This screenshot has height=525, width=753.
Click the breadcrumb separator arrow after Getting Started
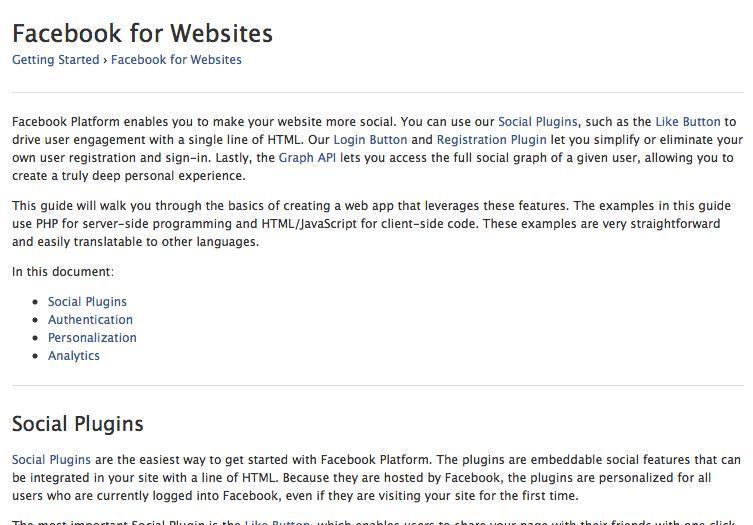[105, 60]
